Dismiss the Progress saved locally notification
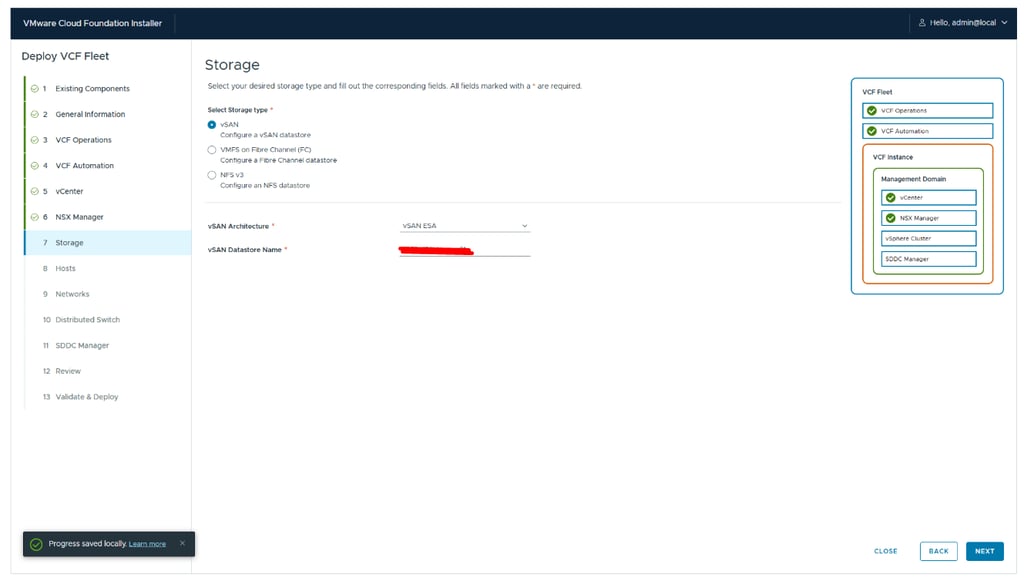The height and width of the screenshot is (581, 1024). pyautogui.click(x=182, y=543)
